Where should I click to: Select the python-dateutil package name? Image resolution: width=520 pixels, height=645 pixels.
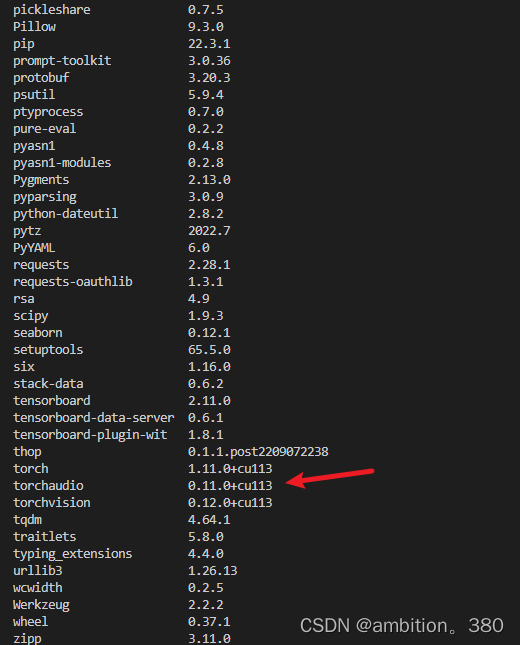click(x=65, y=214)
